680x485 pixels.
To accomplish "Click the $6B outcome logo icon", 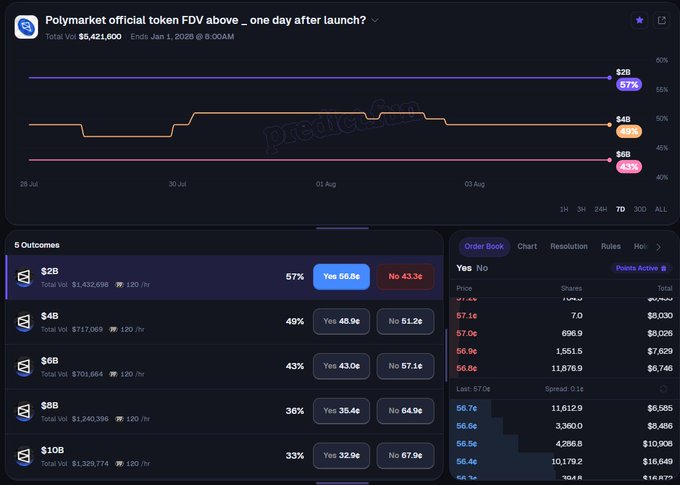I will 24,366.
